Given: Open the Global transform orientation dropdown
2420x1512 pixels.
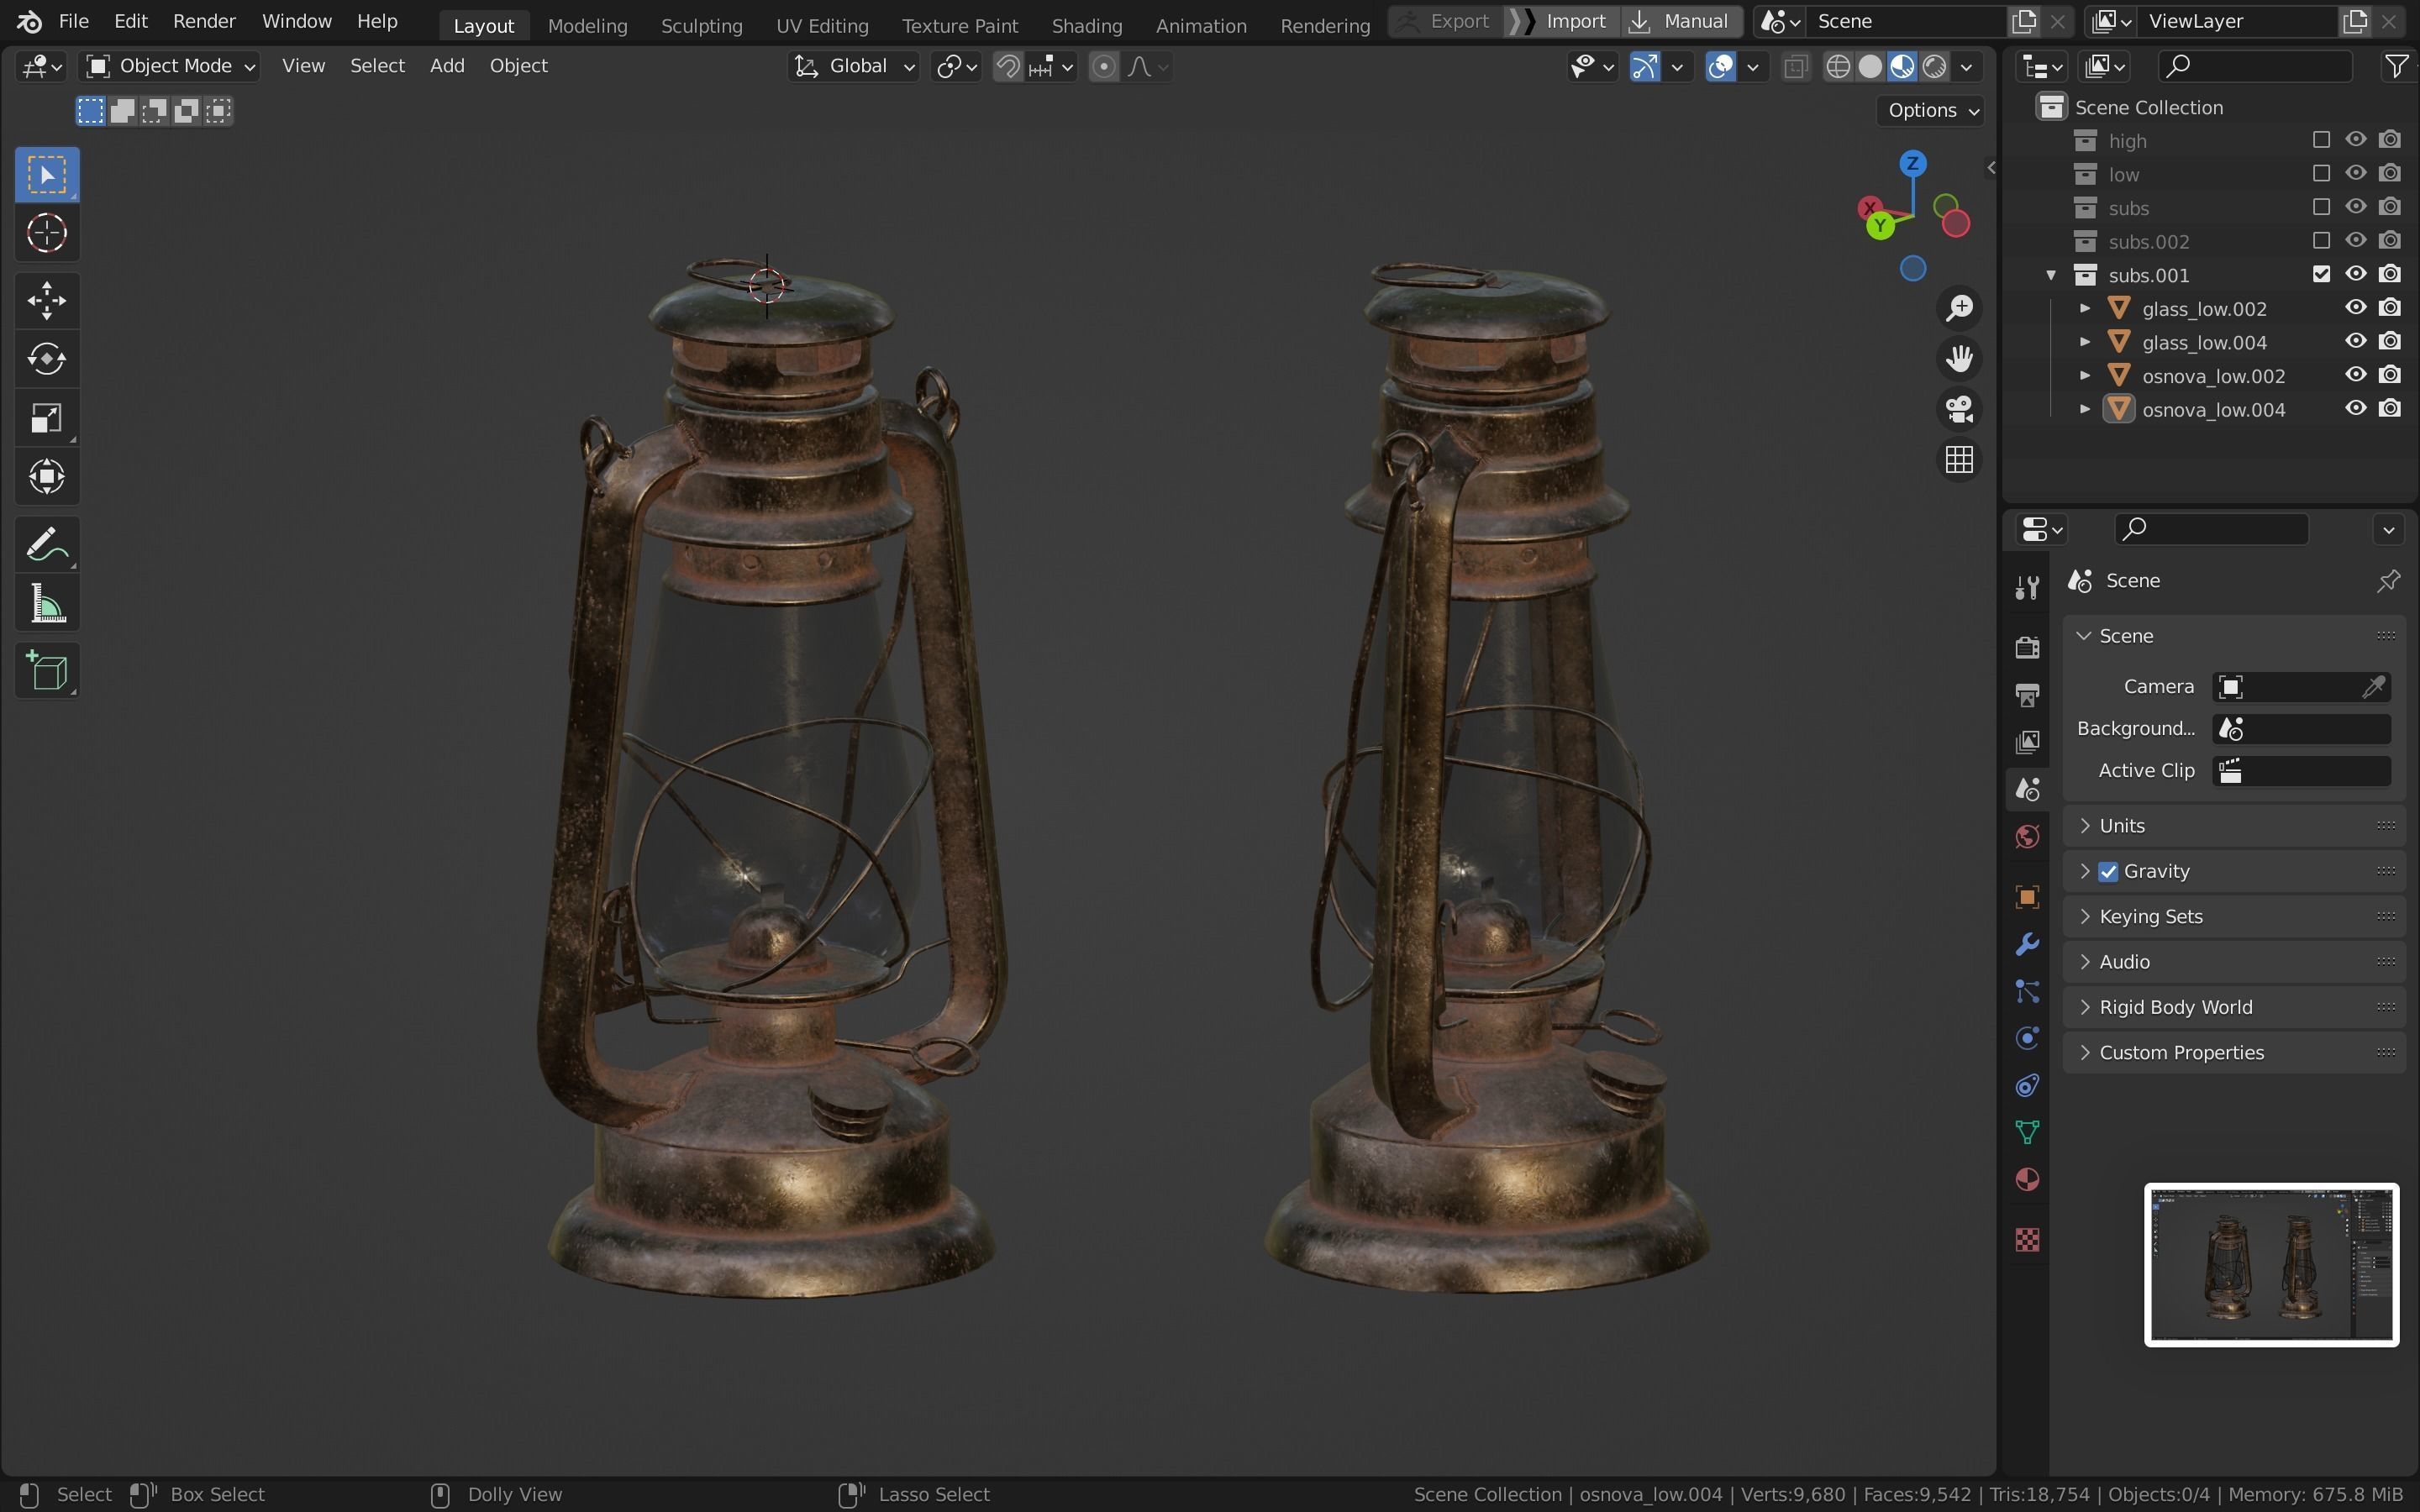Looking at the screenshot, I should pyautogui.click(x=854, y=66).
